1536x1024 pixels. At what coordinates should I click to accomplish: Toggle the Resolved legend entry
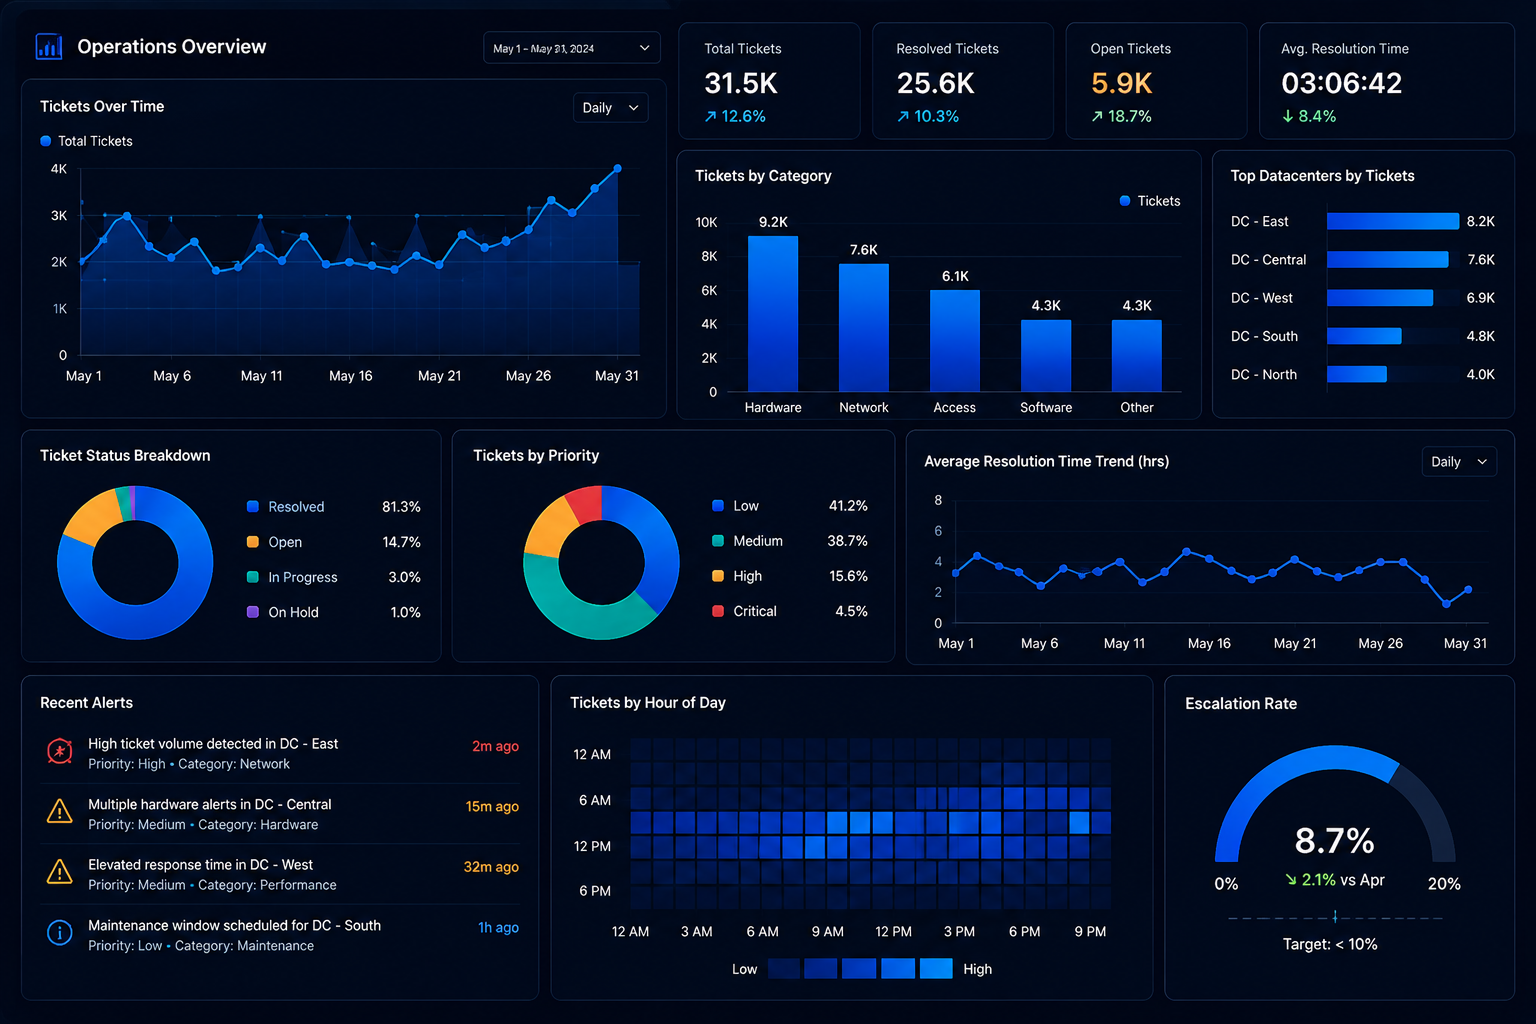click(286, 507)
